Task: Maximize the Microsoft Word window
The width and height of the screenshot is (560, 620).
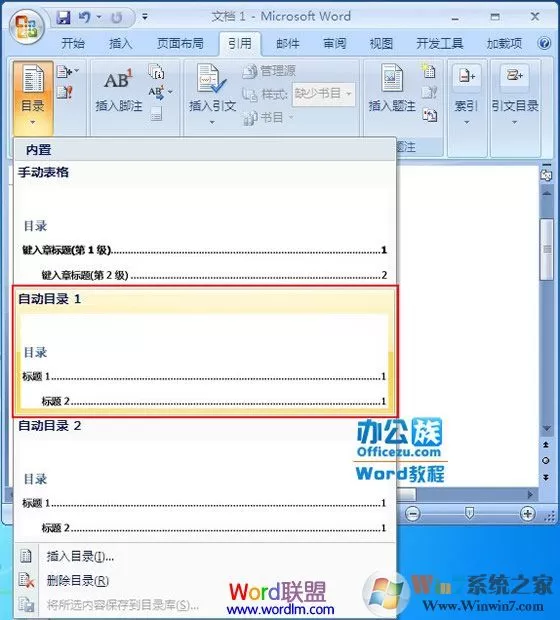Action: 495,17
